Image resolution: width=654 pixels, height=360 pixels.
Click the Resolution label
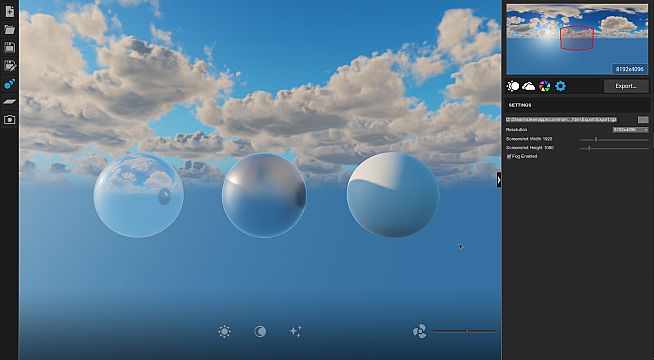tap(516, 130)
